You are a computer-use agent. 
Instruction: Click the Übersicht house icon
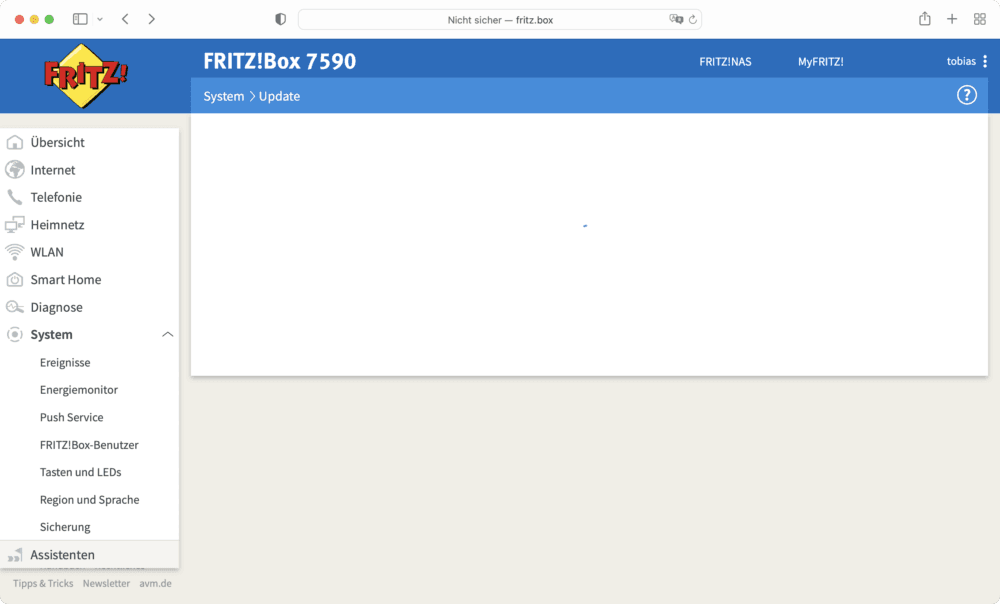15,142
